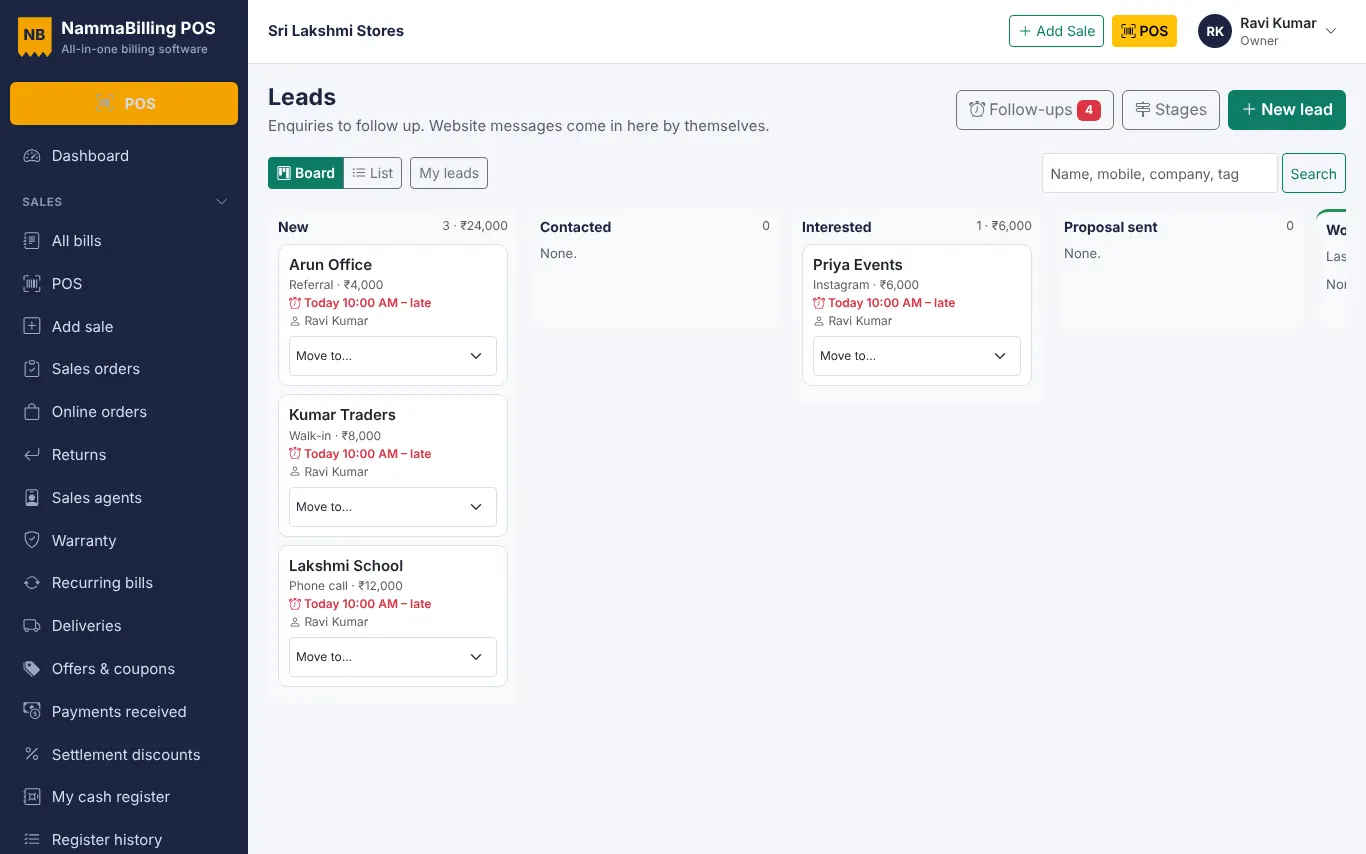Click the Deliveries truck icon
The height and width of the screenshot is (854, 1366).
pyautogui.click(x=32, y=626)
